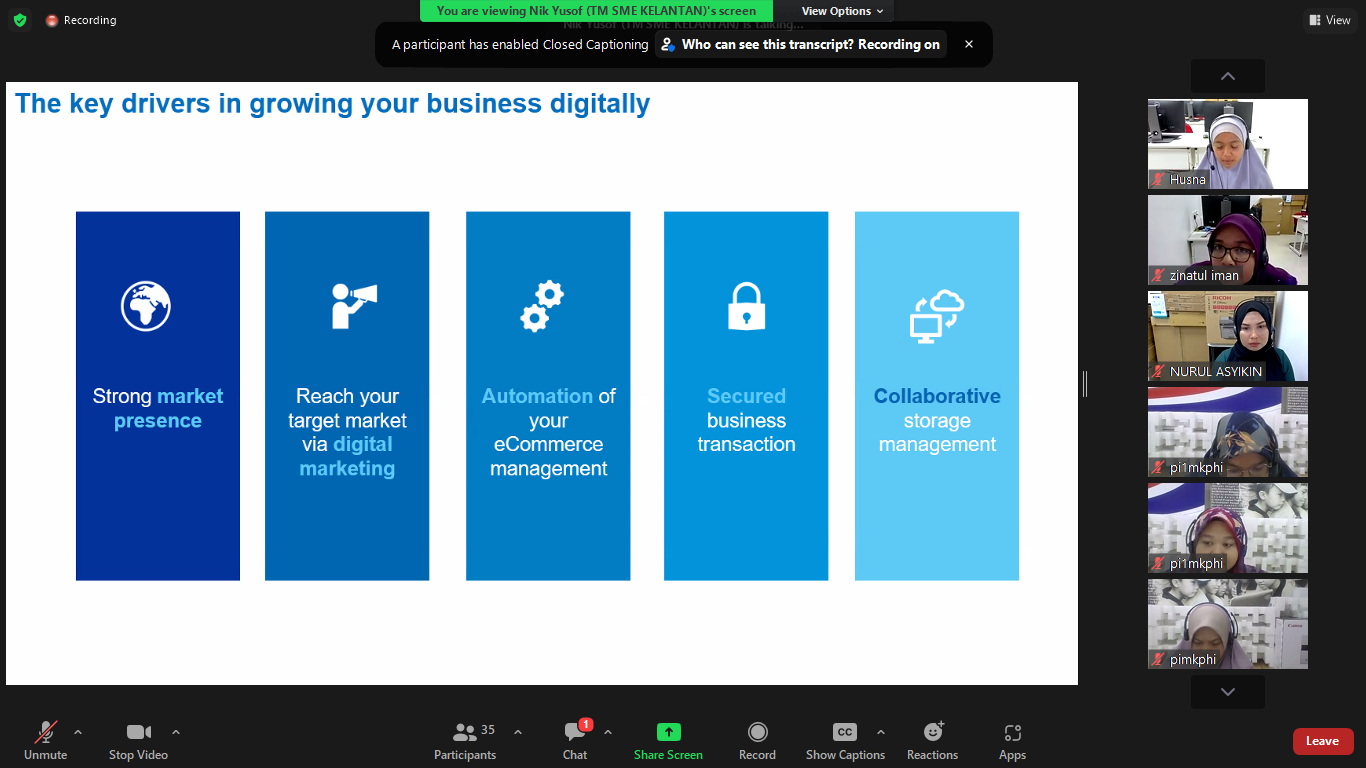The width and height of the screenshot is (1366, 768).
Task: Stop Video camera toggle
Action: [138, 733]
